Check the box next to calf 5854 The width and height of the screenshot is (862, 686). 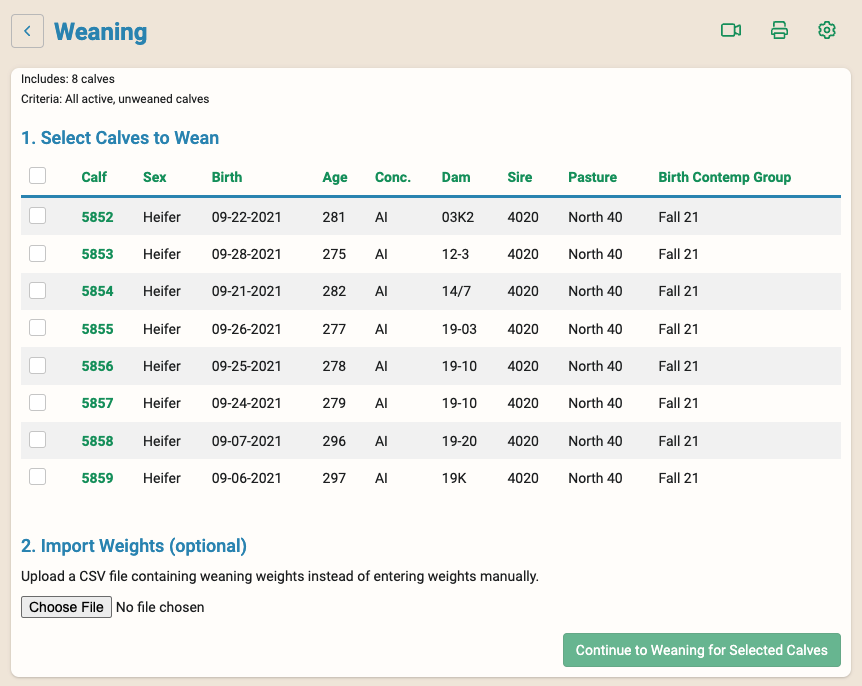(37, 291)
